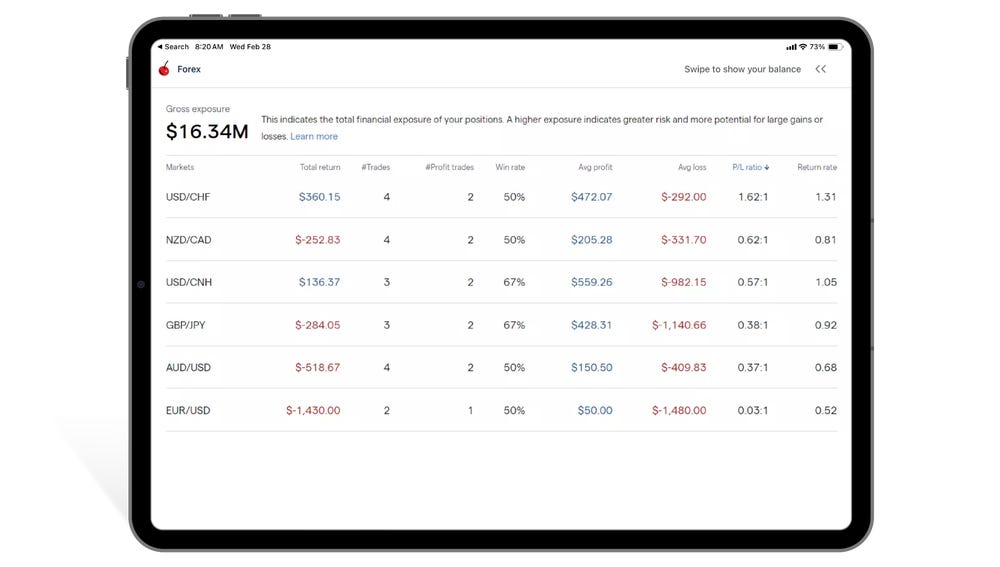Select avg profit $150.50
This screenshot has width=1000, height=567.
[592, 367]
